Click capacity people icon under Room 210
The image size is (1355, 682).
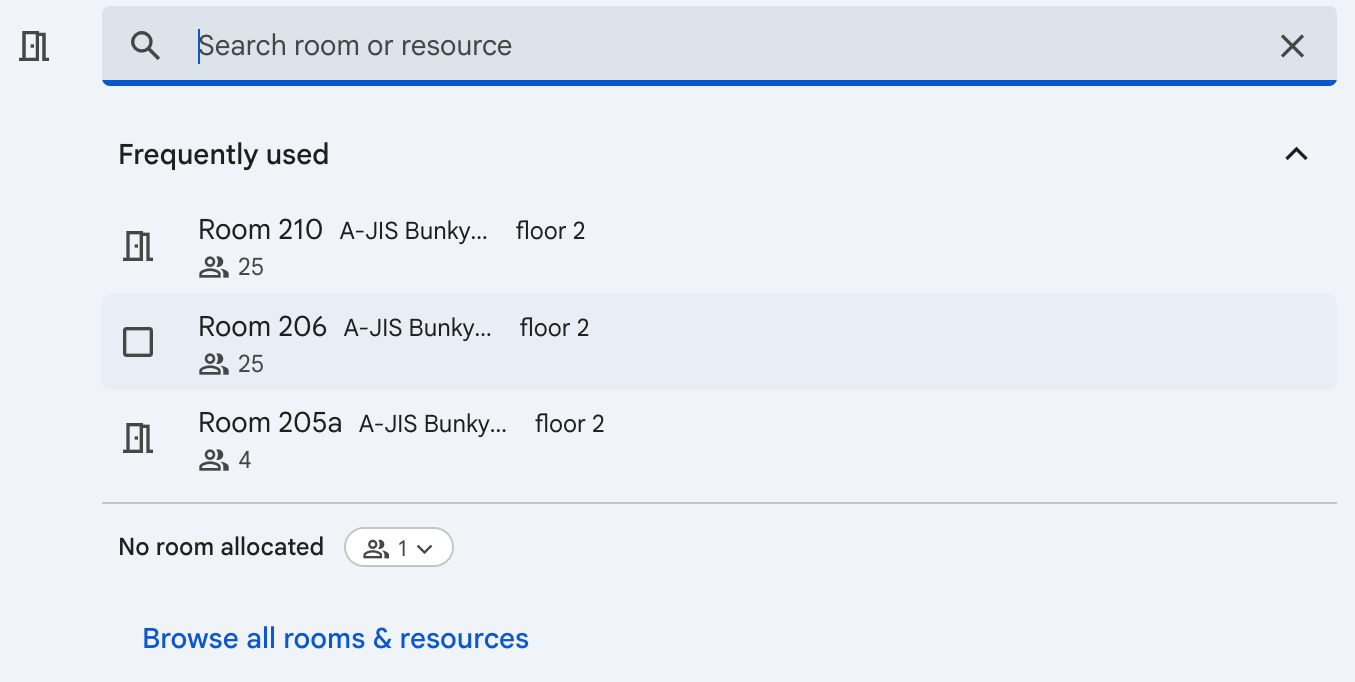[214, 267]
